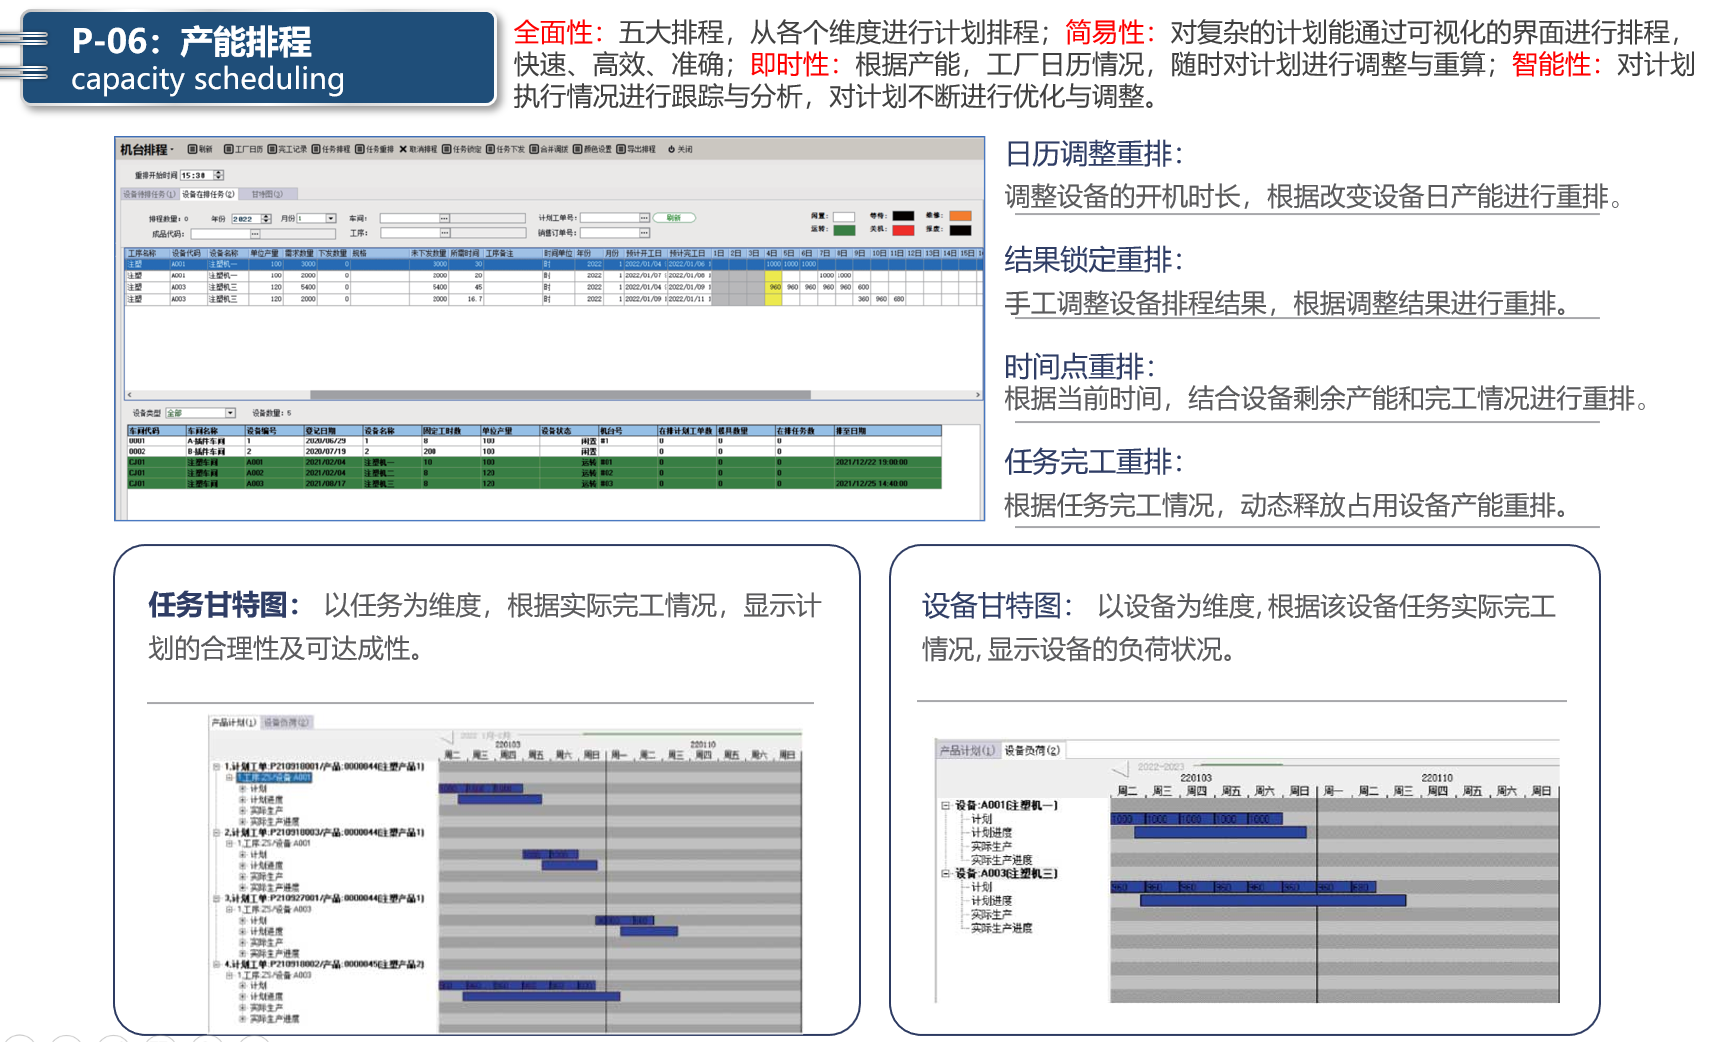The width and height of the screenshot is (1736, 1042).
Task: Collapse the 设备:A001 node in equipment Gantt
Action: pyautogui.click(x=945, y=805)
